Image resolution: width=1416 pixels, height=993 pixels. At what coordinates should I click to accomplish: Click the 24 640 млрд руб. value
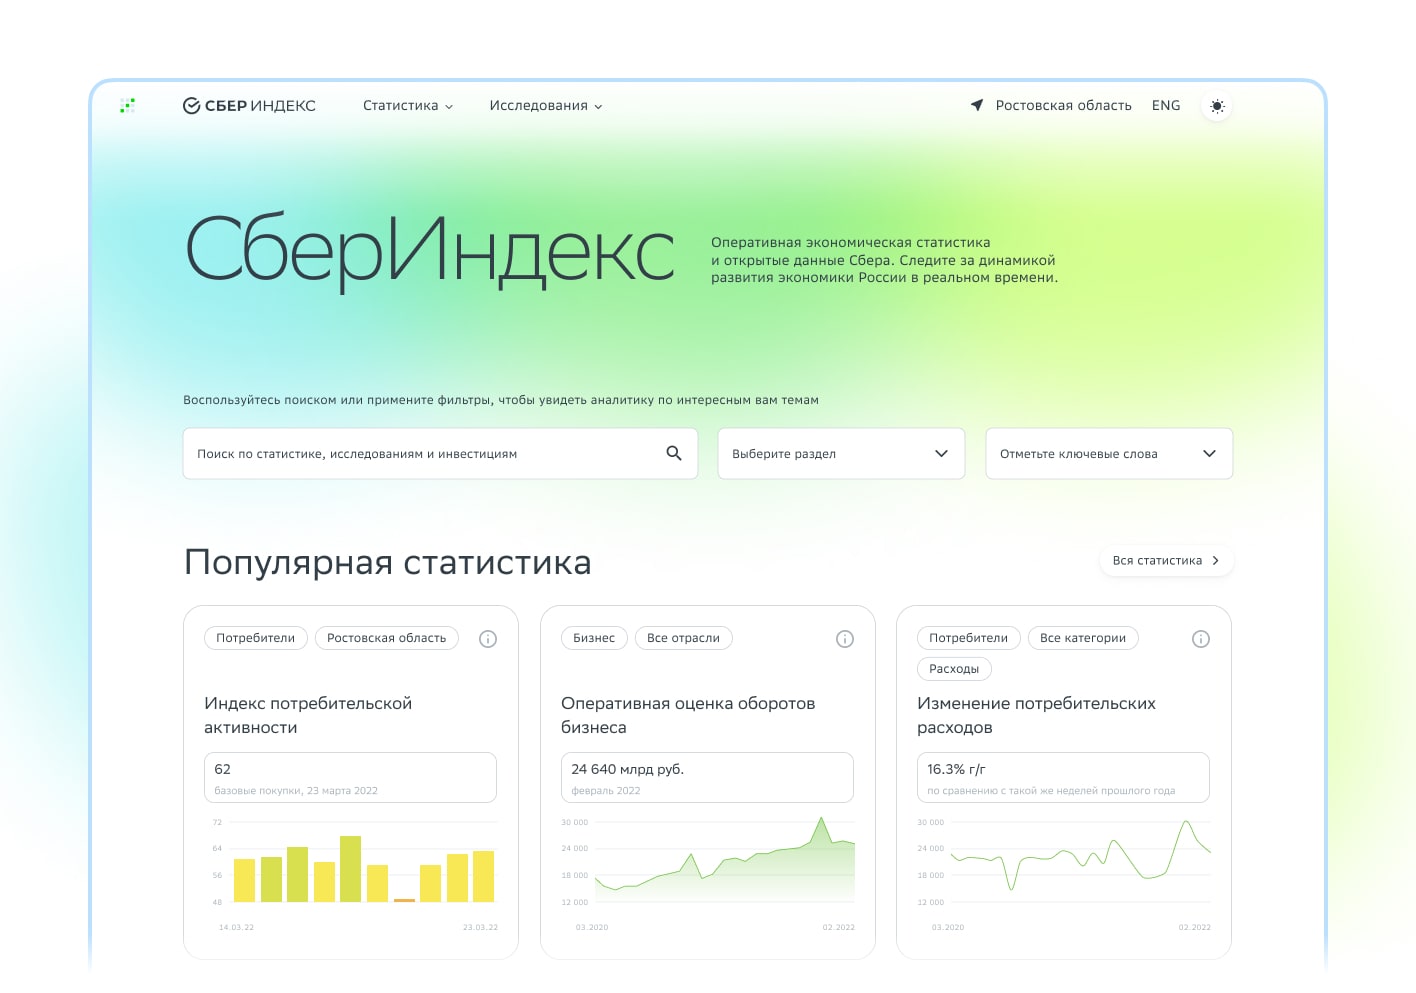point(628,769)
